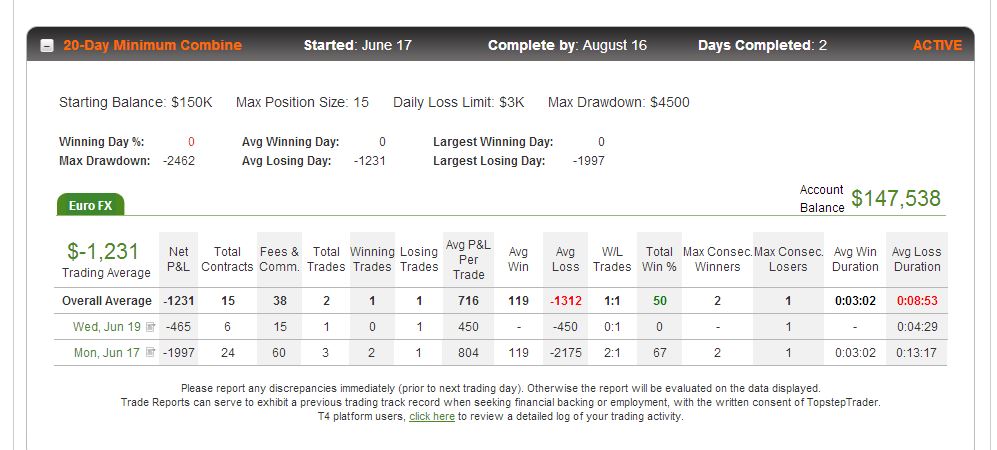Open the "click here" trading log link
Image resolution: width=997 pixels, height=450 pixels.
[x=432, y=417]
